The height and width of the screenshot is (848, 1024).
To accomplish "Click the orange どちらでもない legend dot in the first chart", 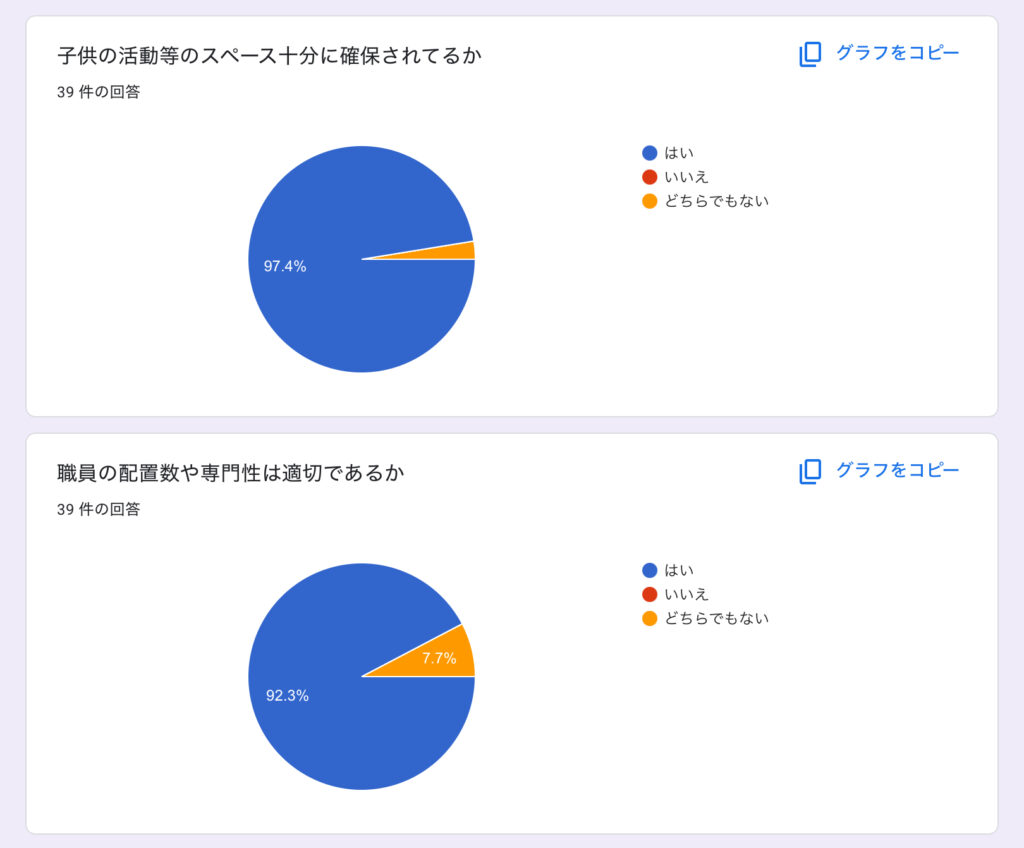I will (650, 201).
